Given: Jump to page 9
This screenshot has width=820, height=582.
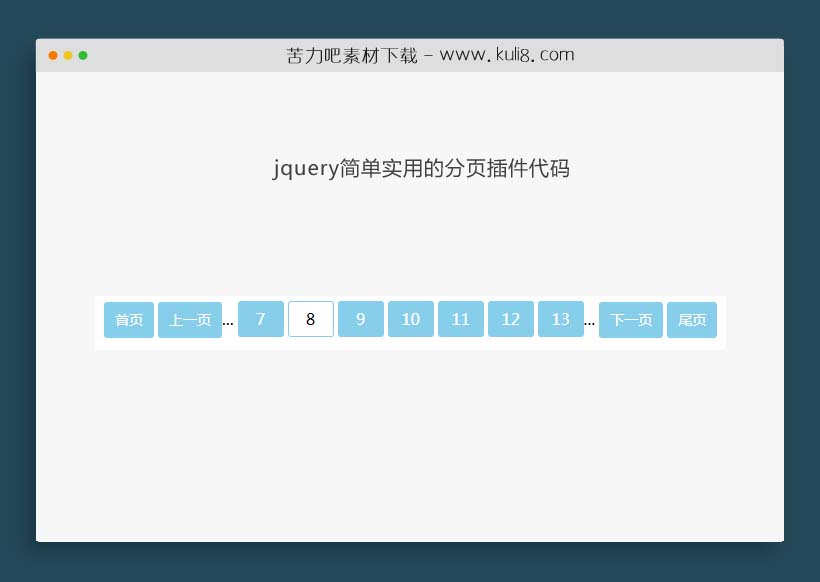Looking at the screenshot, I should tap(361, 319).
